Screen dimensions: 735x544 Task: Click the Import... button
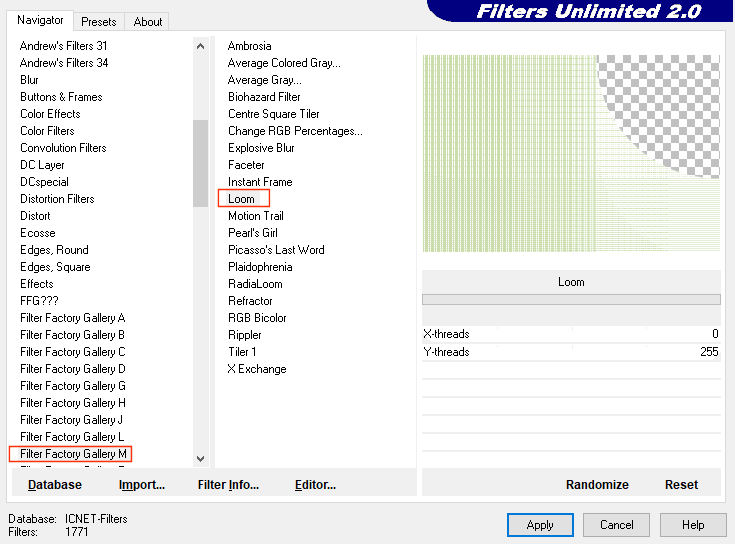tap(142, 484)
